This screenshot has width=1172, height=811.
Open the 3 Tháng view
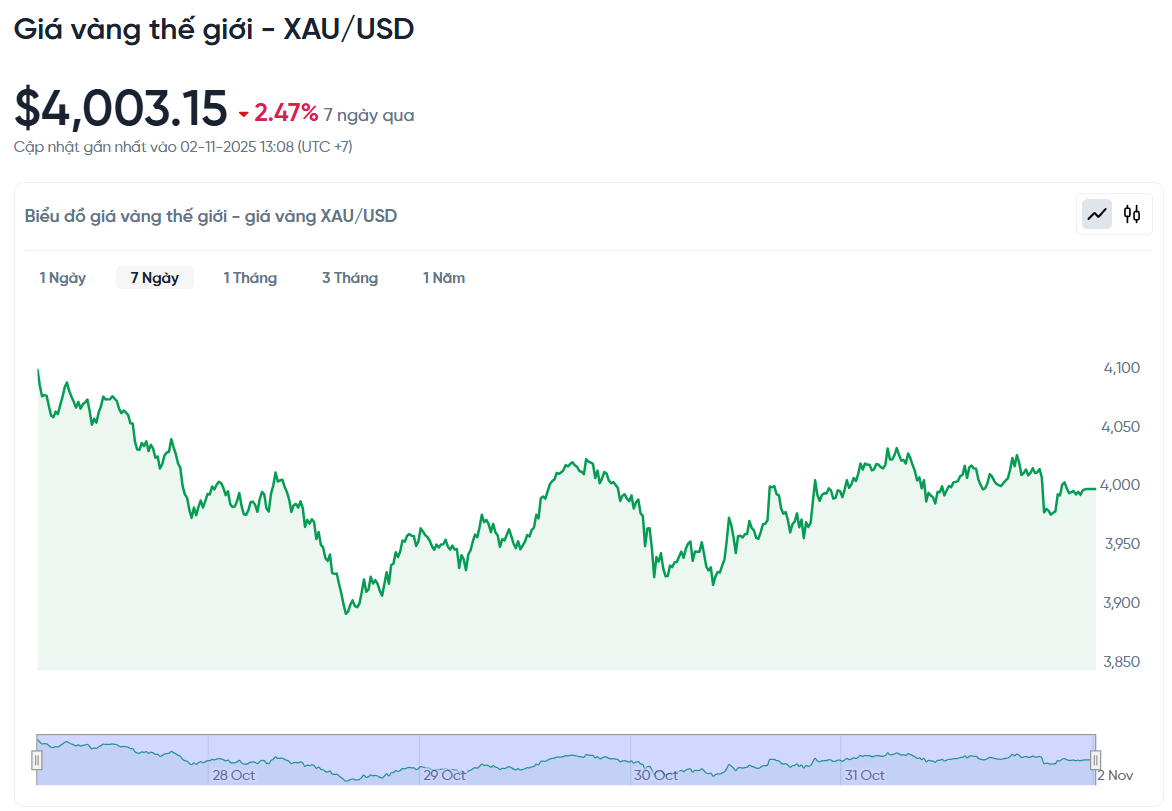350,278
